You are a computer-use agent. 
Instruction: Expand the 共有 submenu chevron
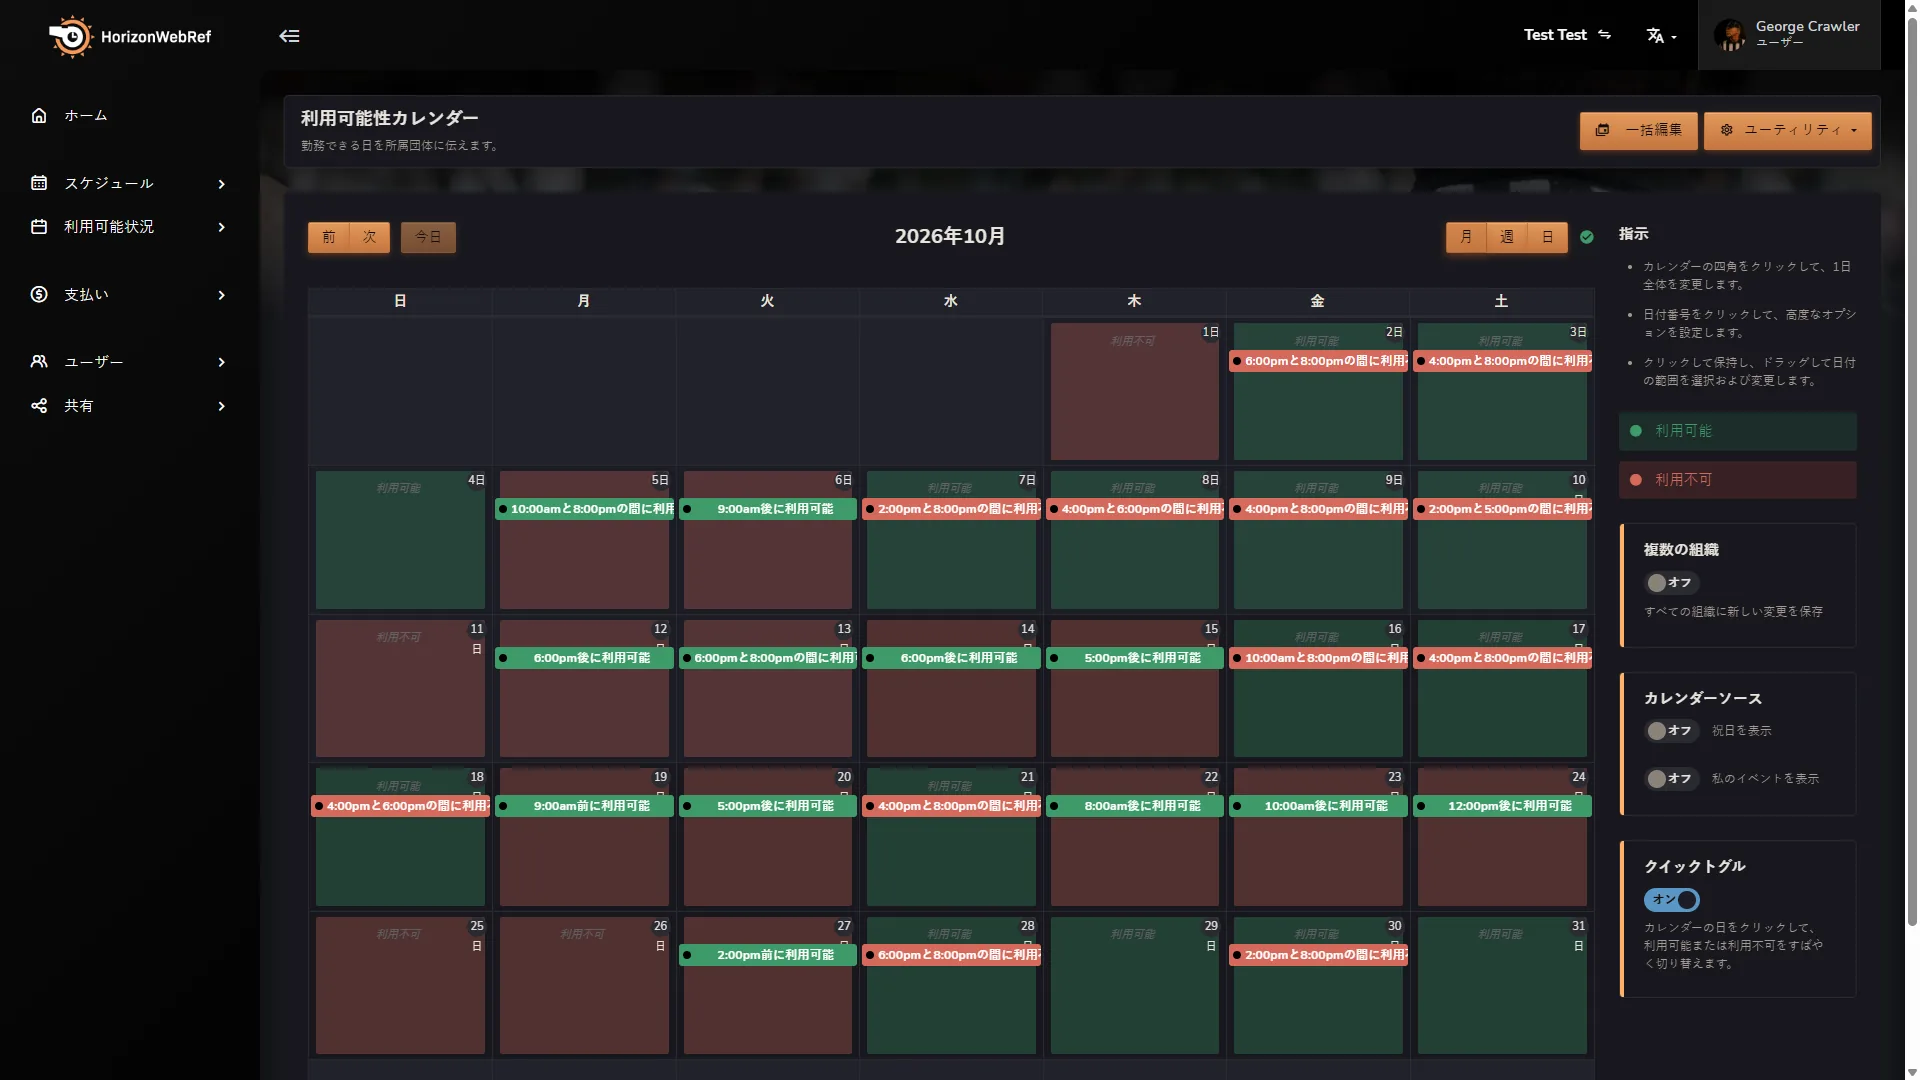click(x=222, y=407)
